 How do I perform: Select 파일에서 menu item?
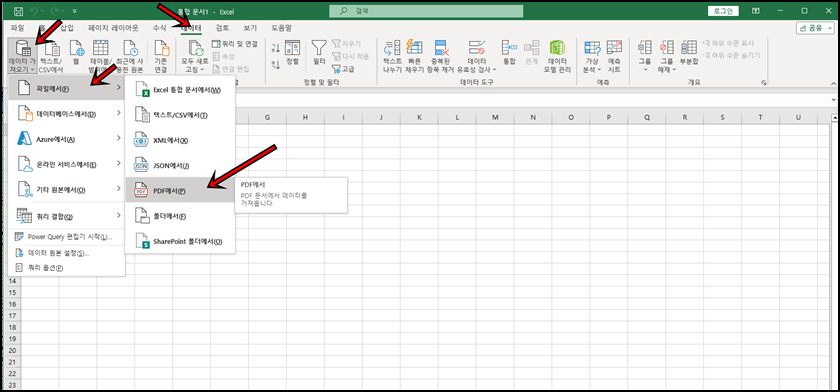[66, 88]
